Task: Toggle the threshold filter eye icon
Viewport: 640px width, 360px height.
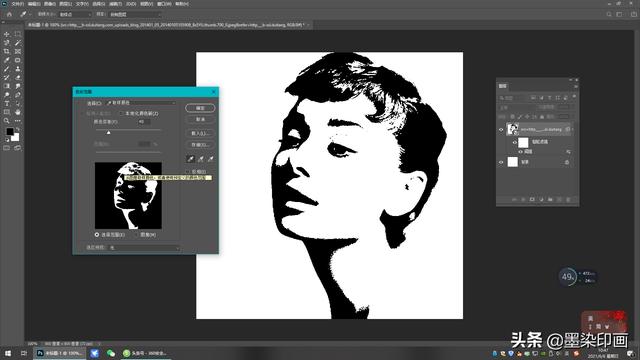Action: pos(520,151)
